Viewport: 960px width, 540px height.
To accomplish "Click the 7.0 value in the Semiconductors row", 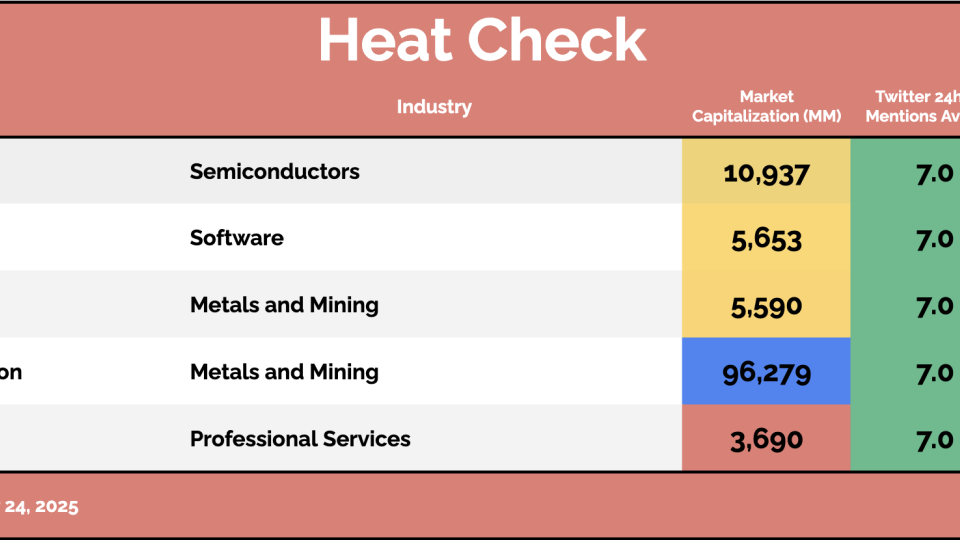I will (933, 172).
